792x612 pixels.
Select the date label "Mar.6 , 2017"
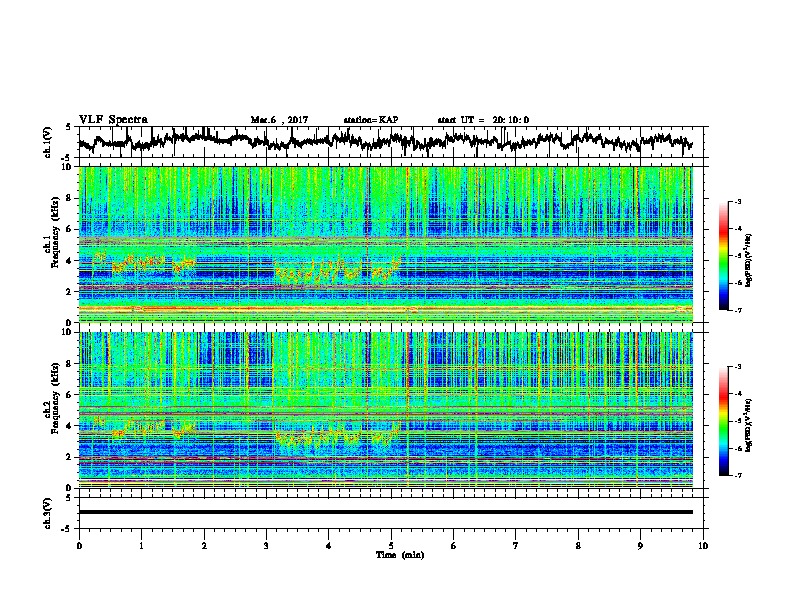pos(279,120)
